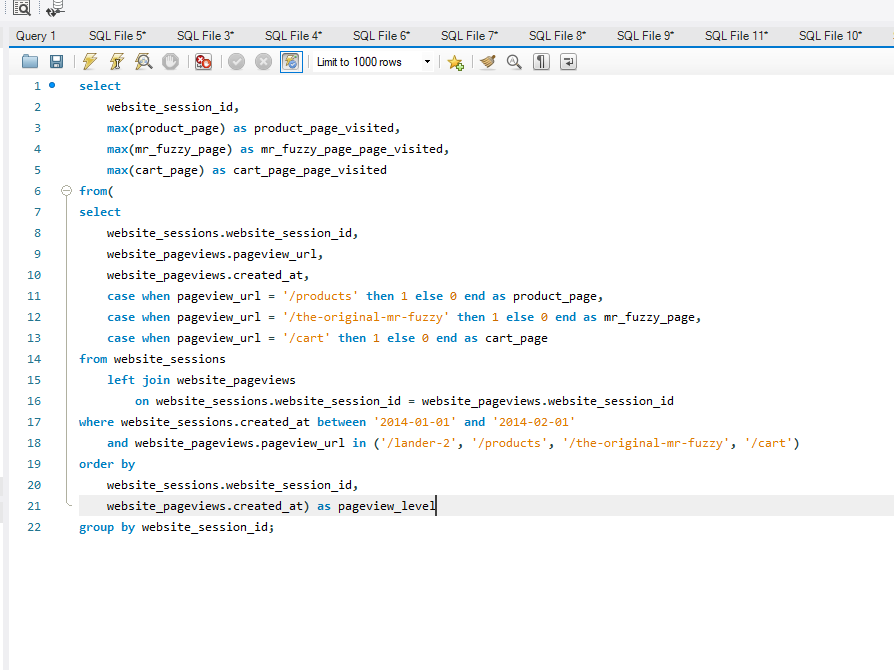The height and width of the screenshot is (670, 894).
Task: Click '2014-02-01' date string on line 17
Action: pyautogui.click(x=534, y=422)
